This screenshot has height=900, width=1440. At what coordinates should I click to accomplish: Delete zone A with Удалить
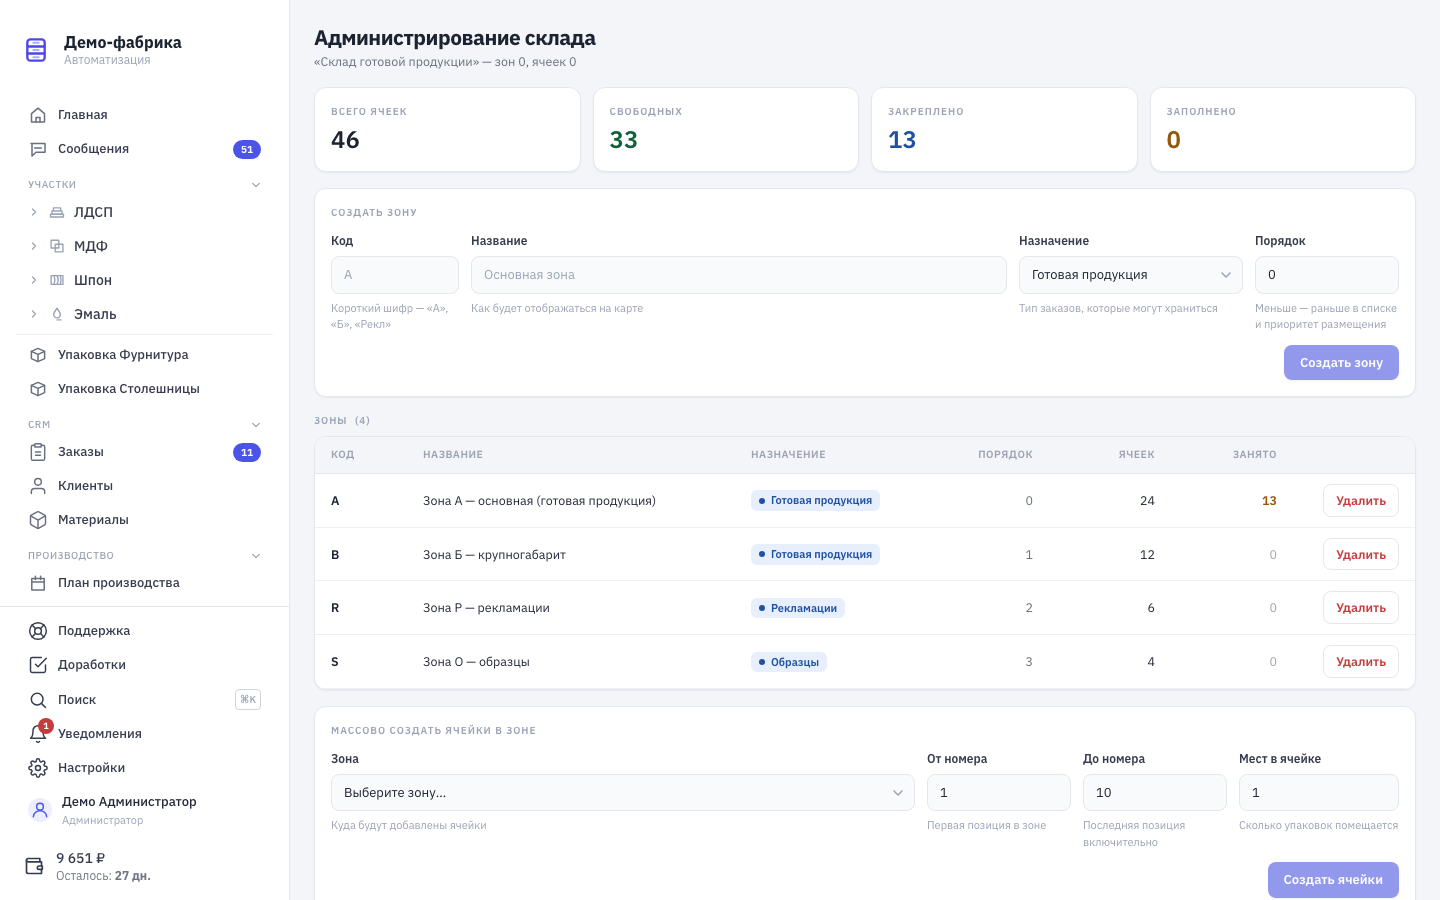1361,501
